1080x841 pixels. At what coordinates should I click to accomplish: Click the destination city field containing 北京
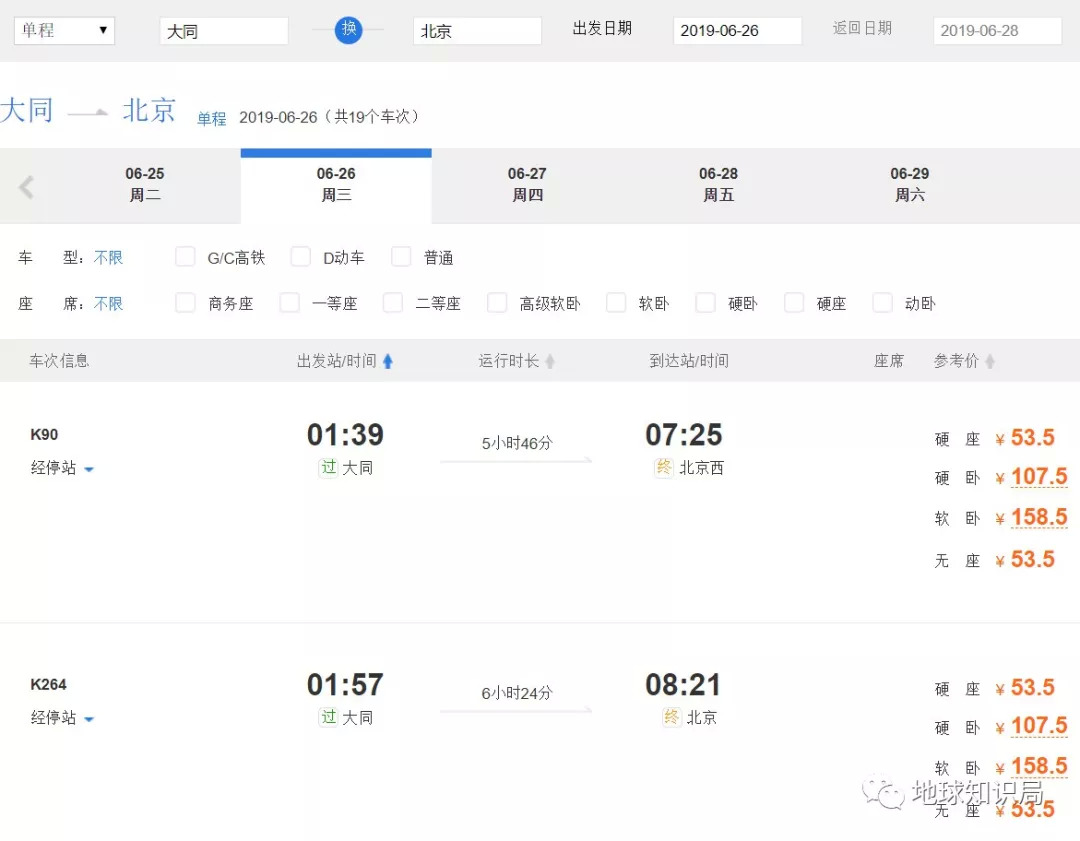pos(477,31)
